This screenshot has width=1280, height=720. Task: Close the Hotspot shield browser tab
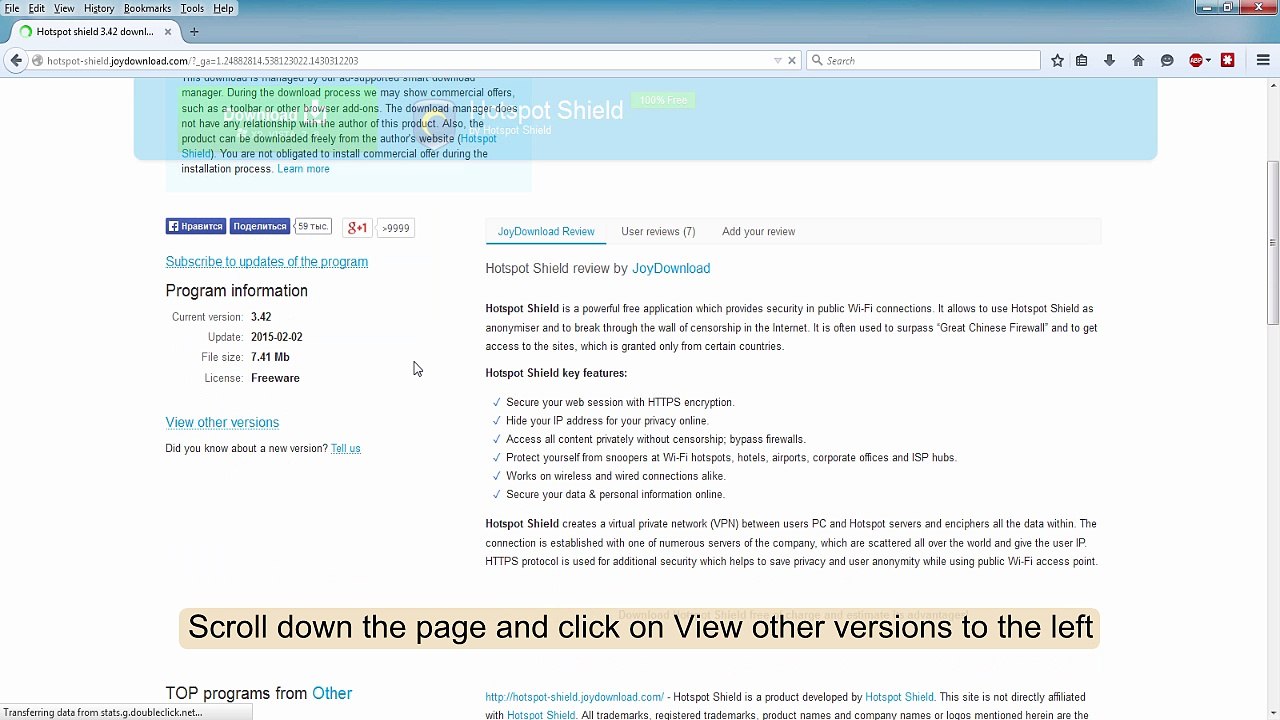coord(168,32)
